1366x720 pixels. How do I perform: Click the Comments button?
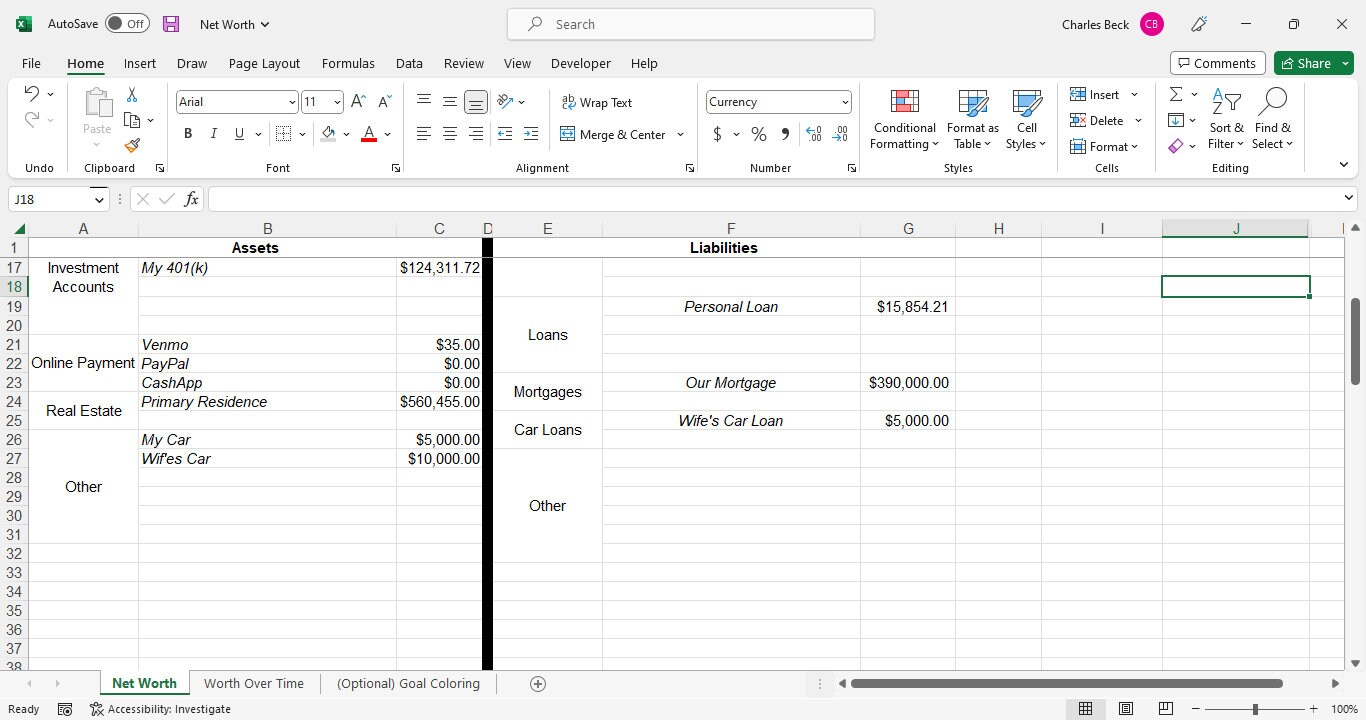click(1217, 63)
